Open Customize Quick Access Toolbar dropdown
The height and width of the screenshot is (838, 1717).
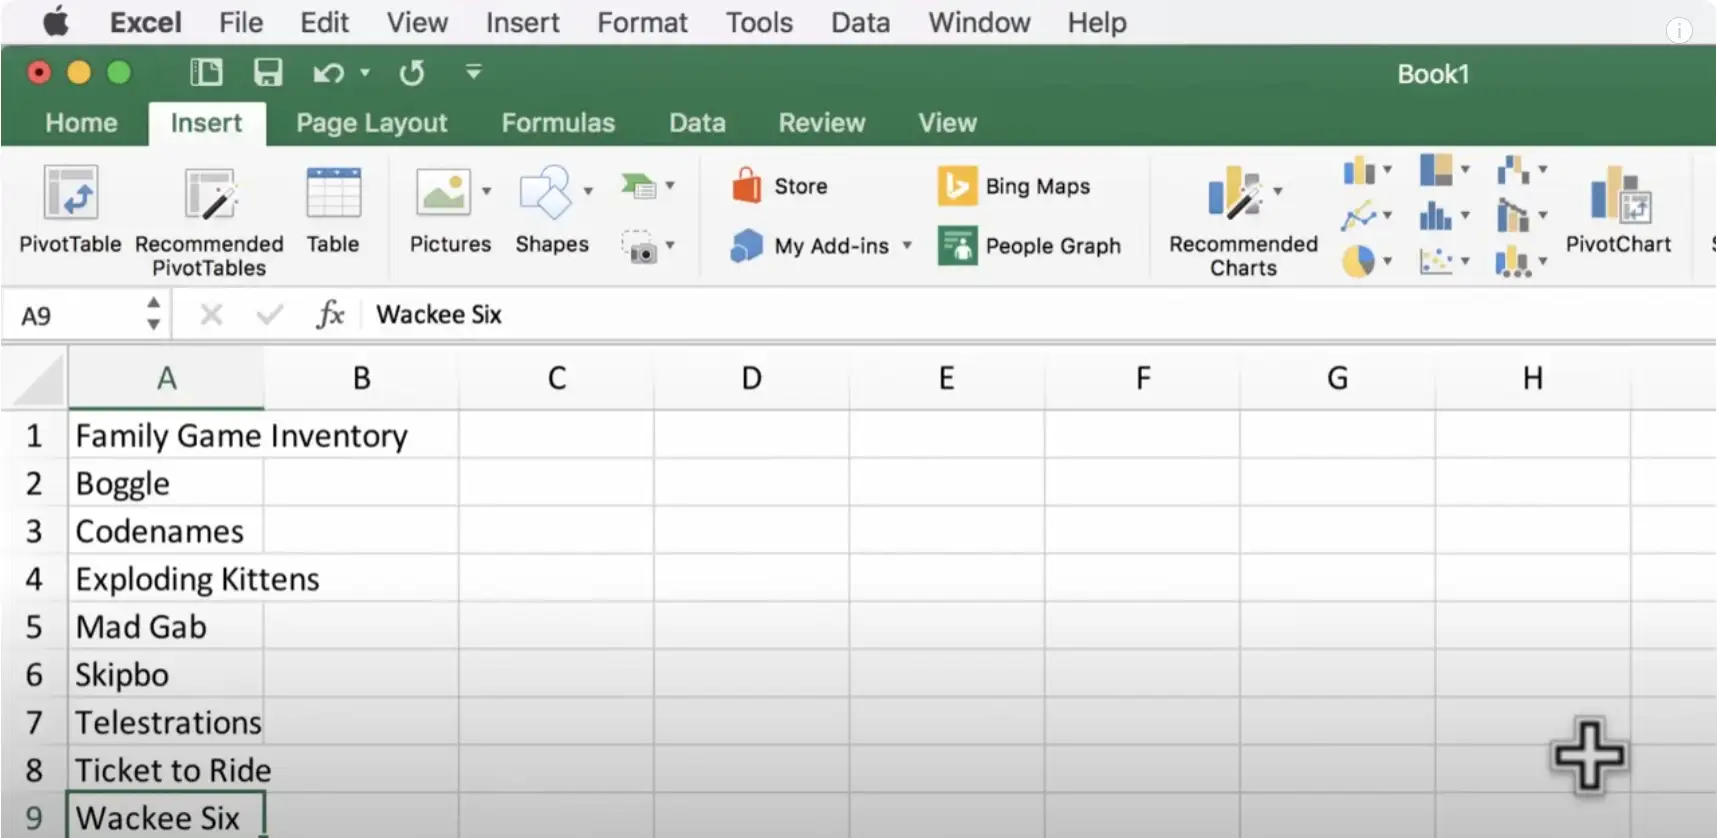point(474,72)
